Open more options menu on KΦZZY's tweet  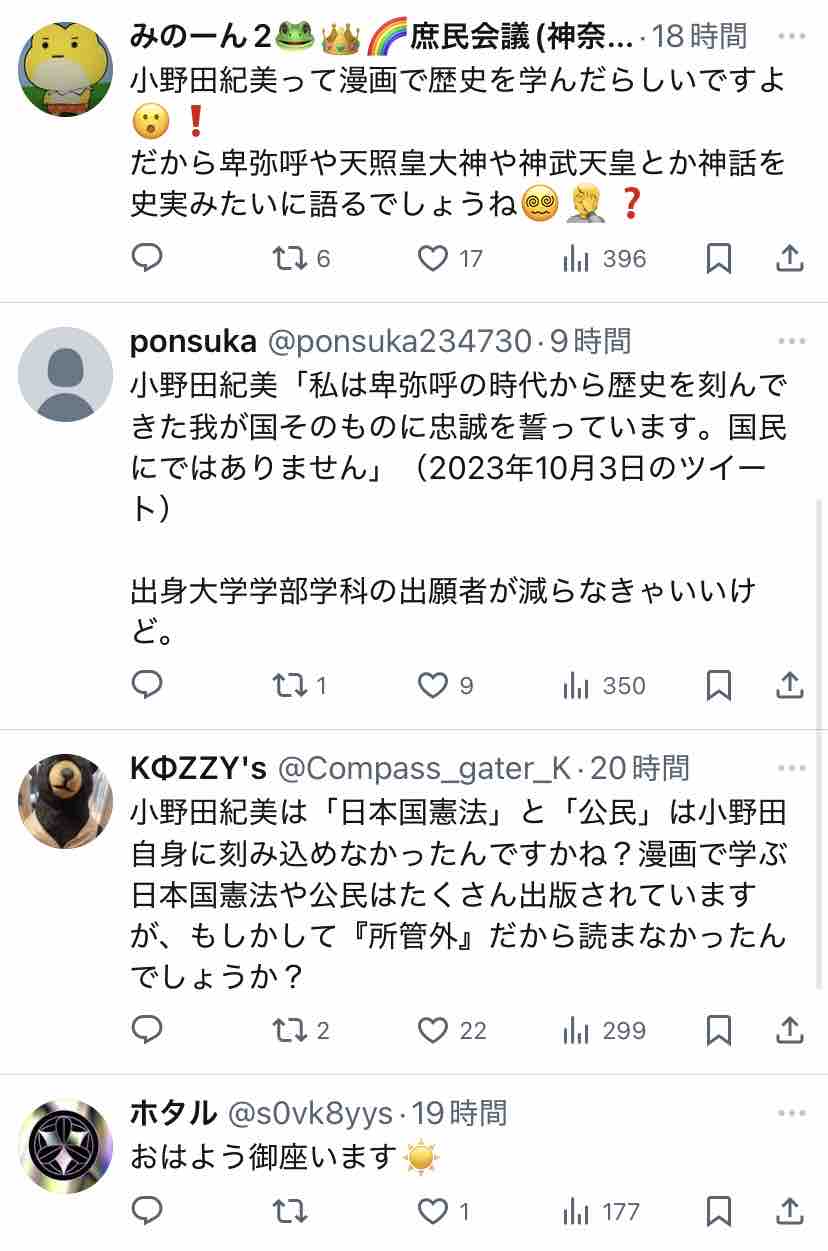click(x=791, y=768)
